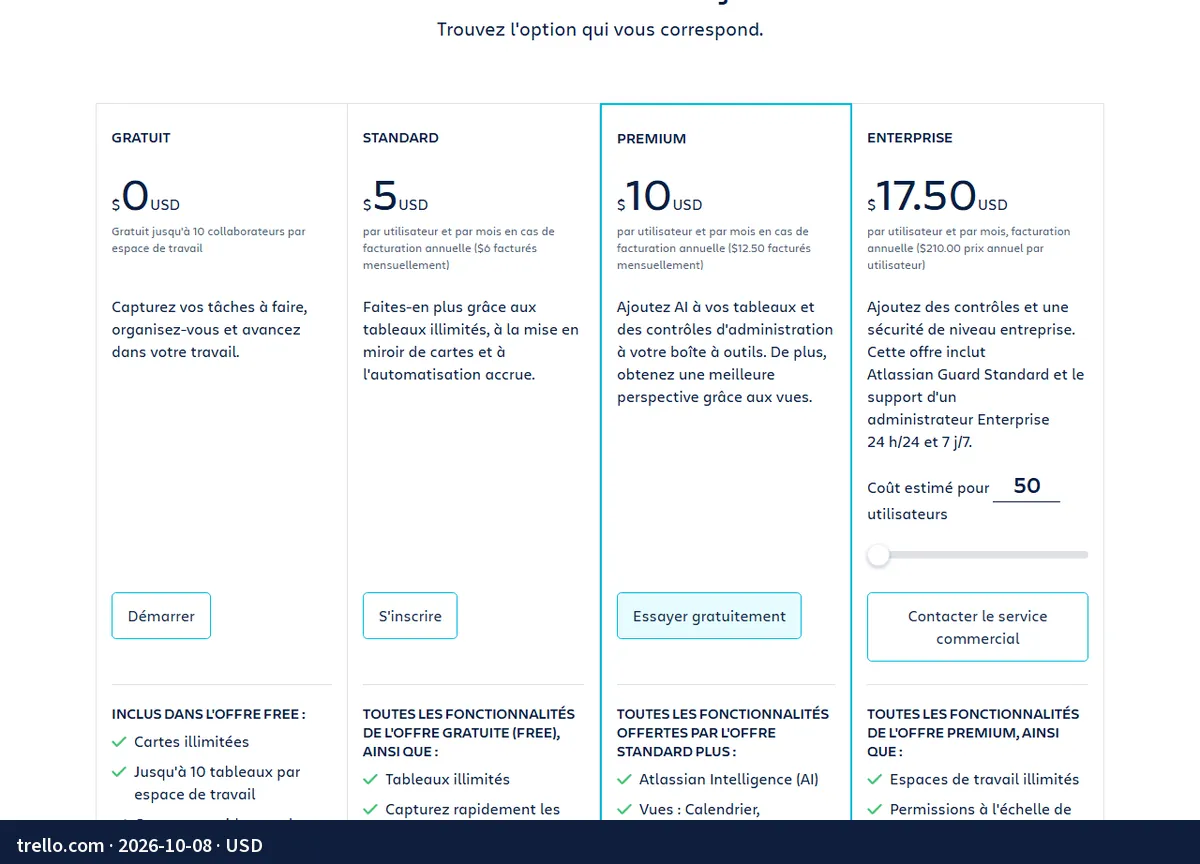Viewport: 1200px width, 864px height.
Task: Click the $17.50 USD price
Action: pyautogui.click(x=938, y=196)
